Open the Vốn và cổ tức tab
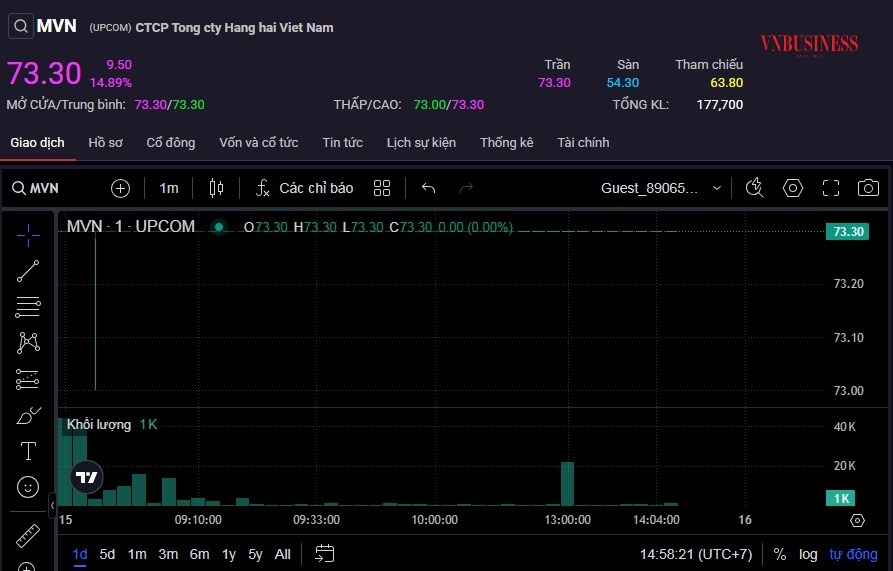893x571 pixels. [259, 142]
